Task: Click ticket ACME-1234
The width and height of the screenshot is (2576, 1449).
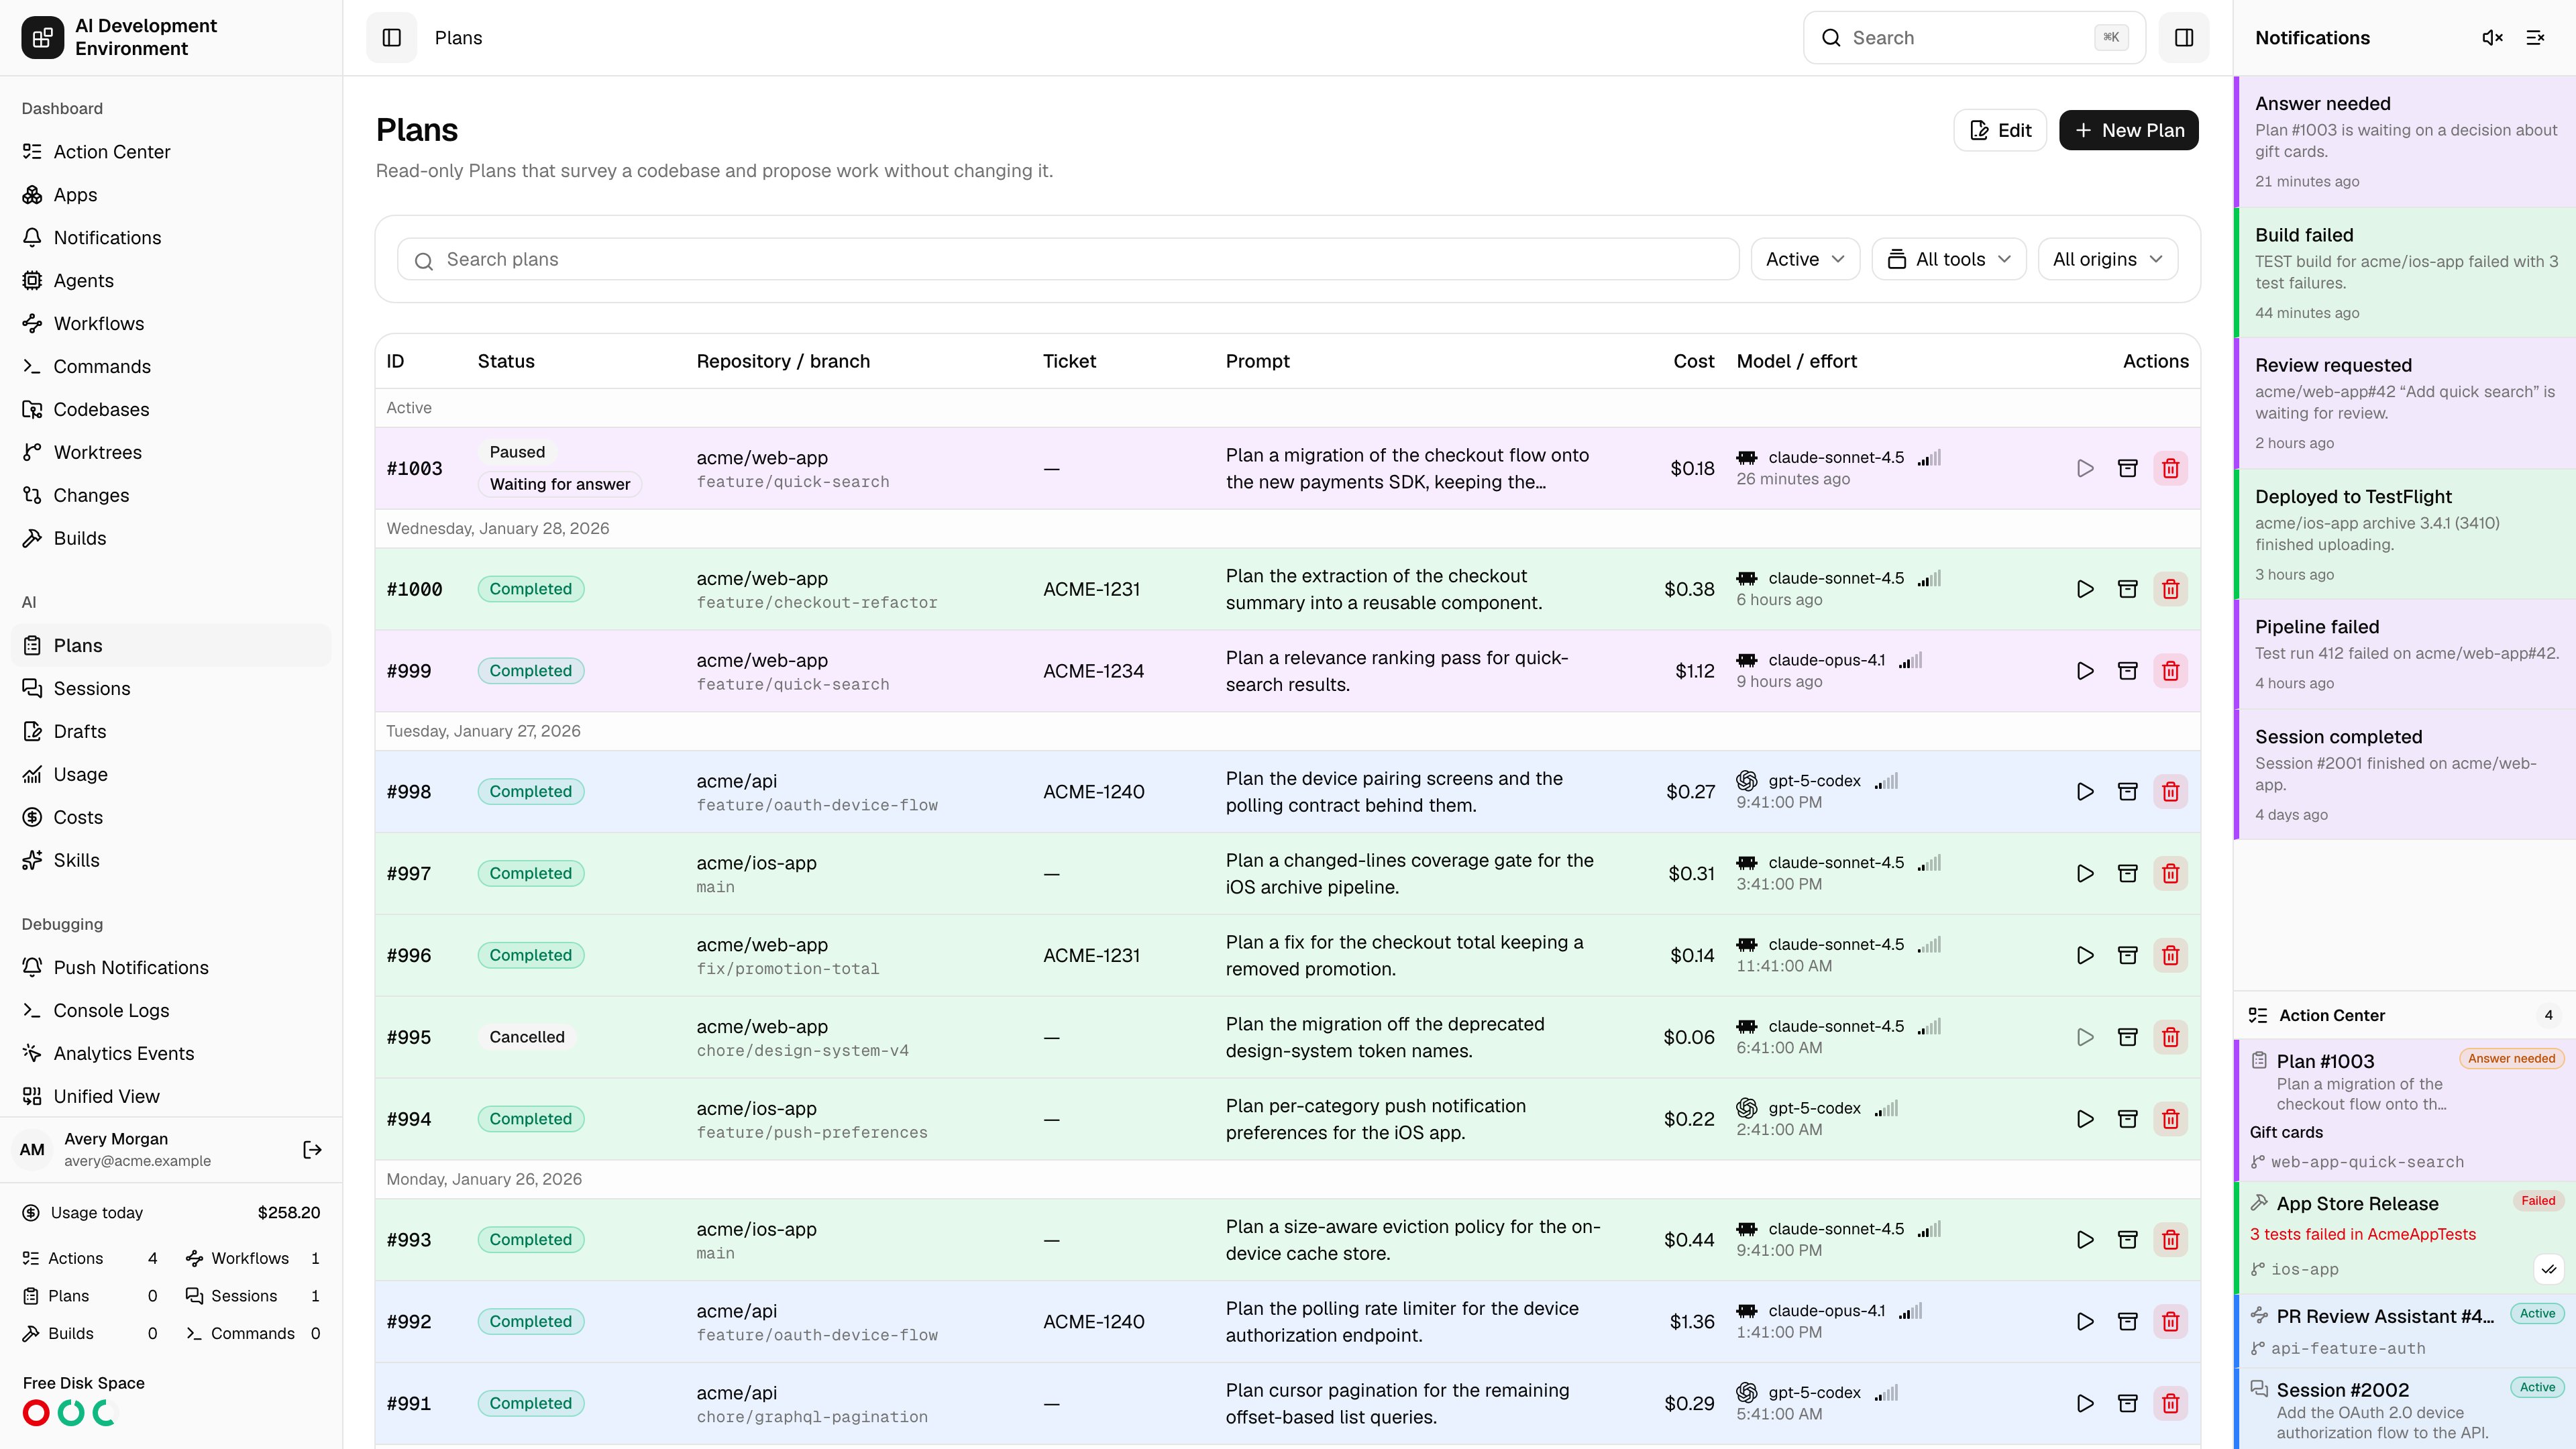Action: pyautogui.click(x=1093, y=671)
